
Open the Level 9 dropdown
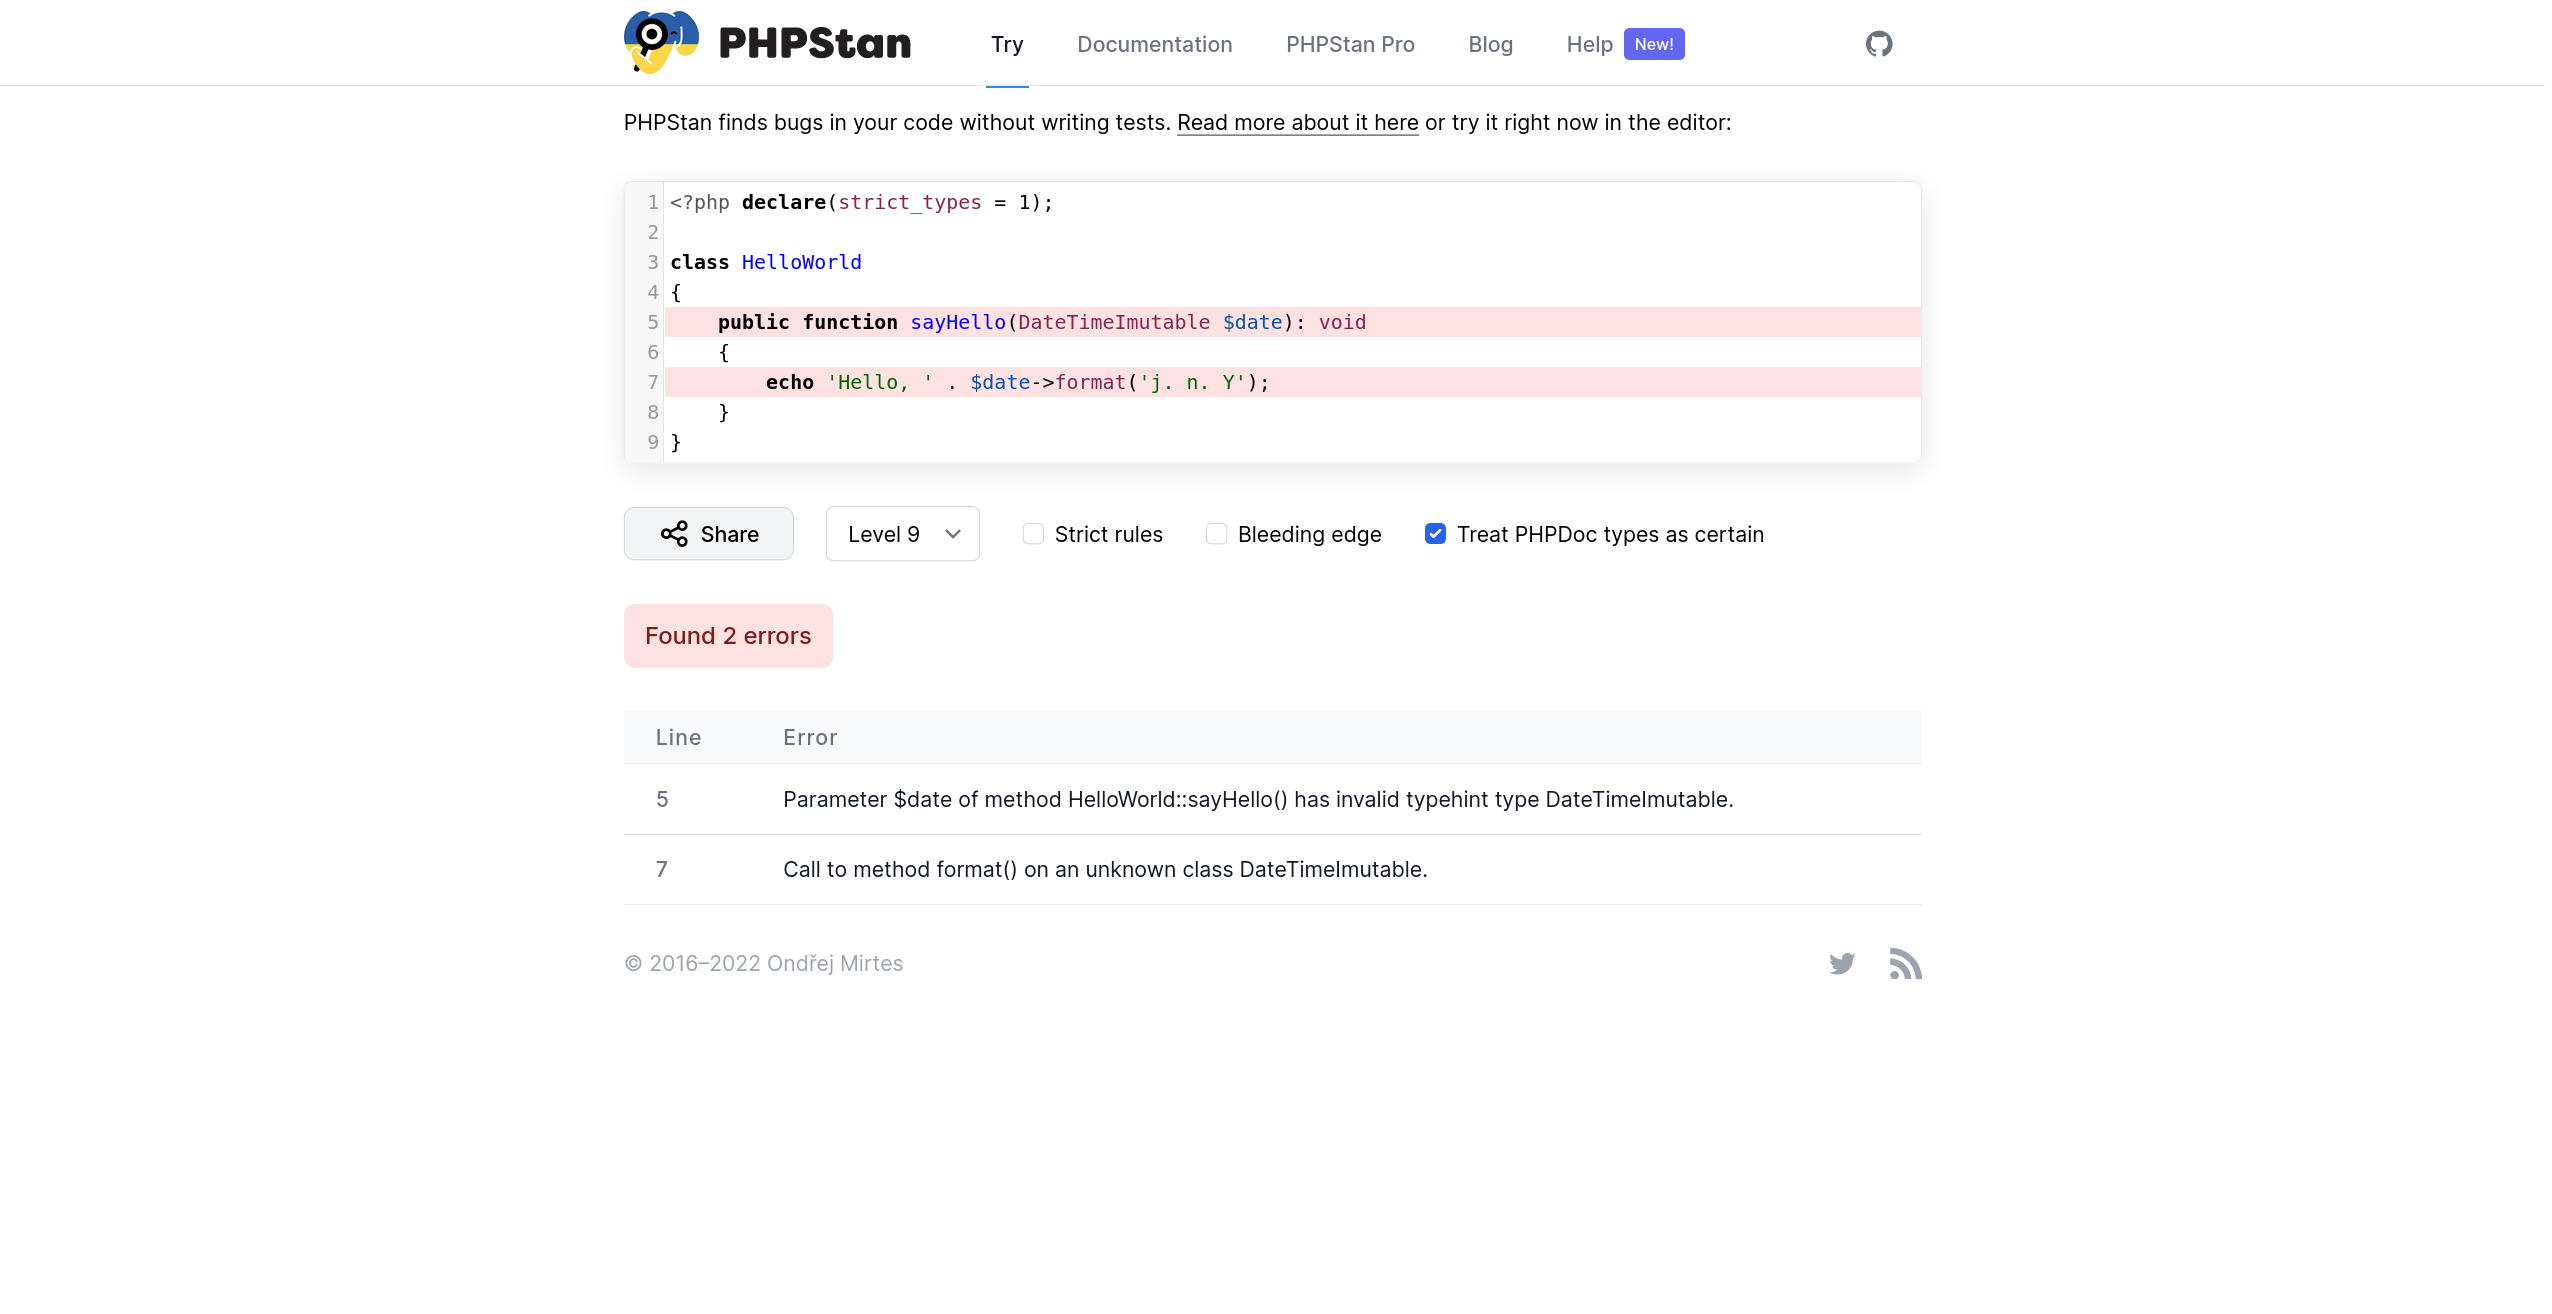click(902, 534)
